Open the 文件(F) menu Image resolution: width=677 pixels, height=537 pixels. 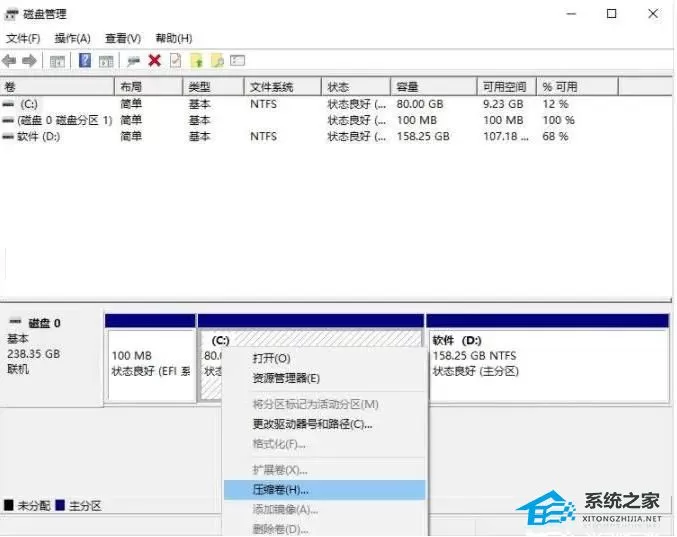click(23, 38)
